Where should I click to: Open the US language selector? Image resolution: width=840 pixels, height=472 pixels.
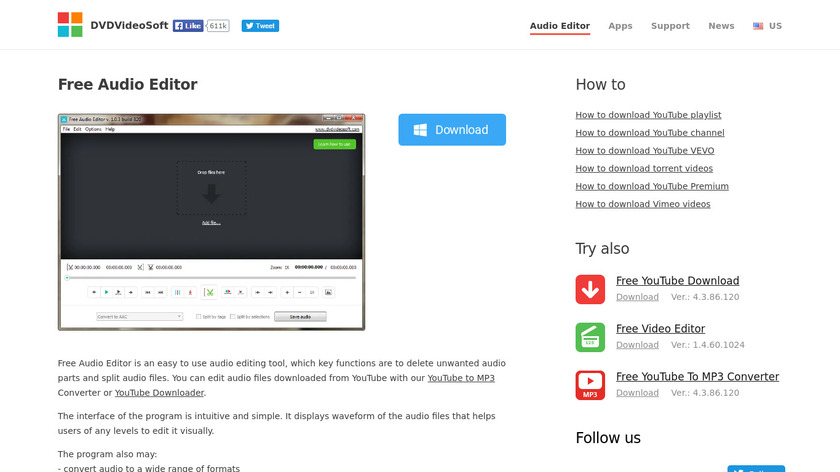point(767,26)
